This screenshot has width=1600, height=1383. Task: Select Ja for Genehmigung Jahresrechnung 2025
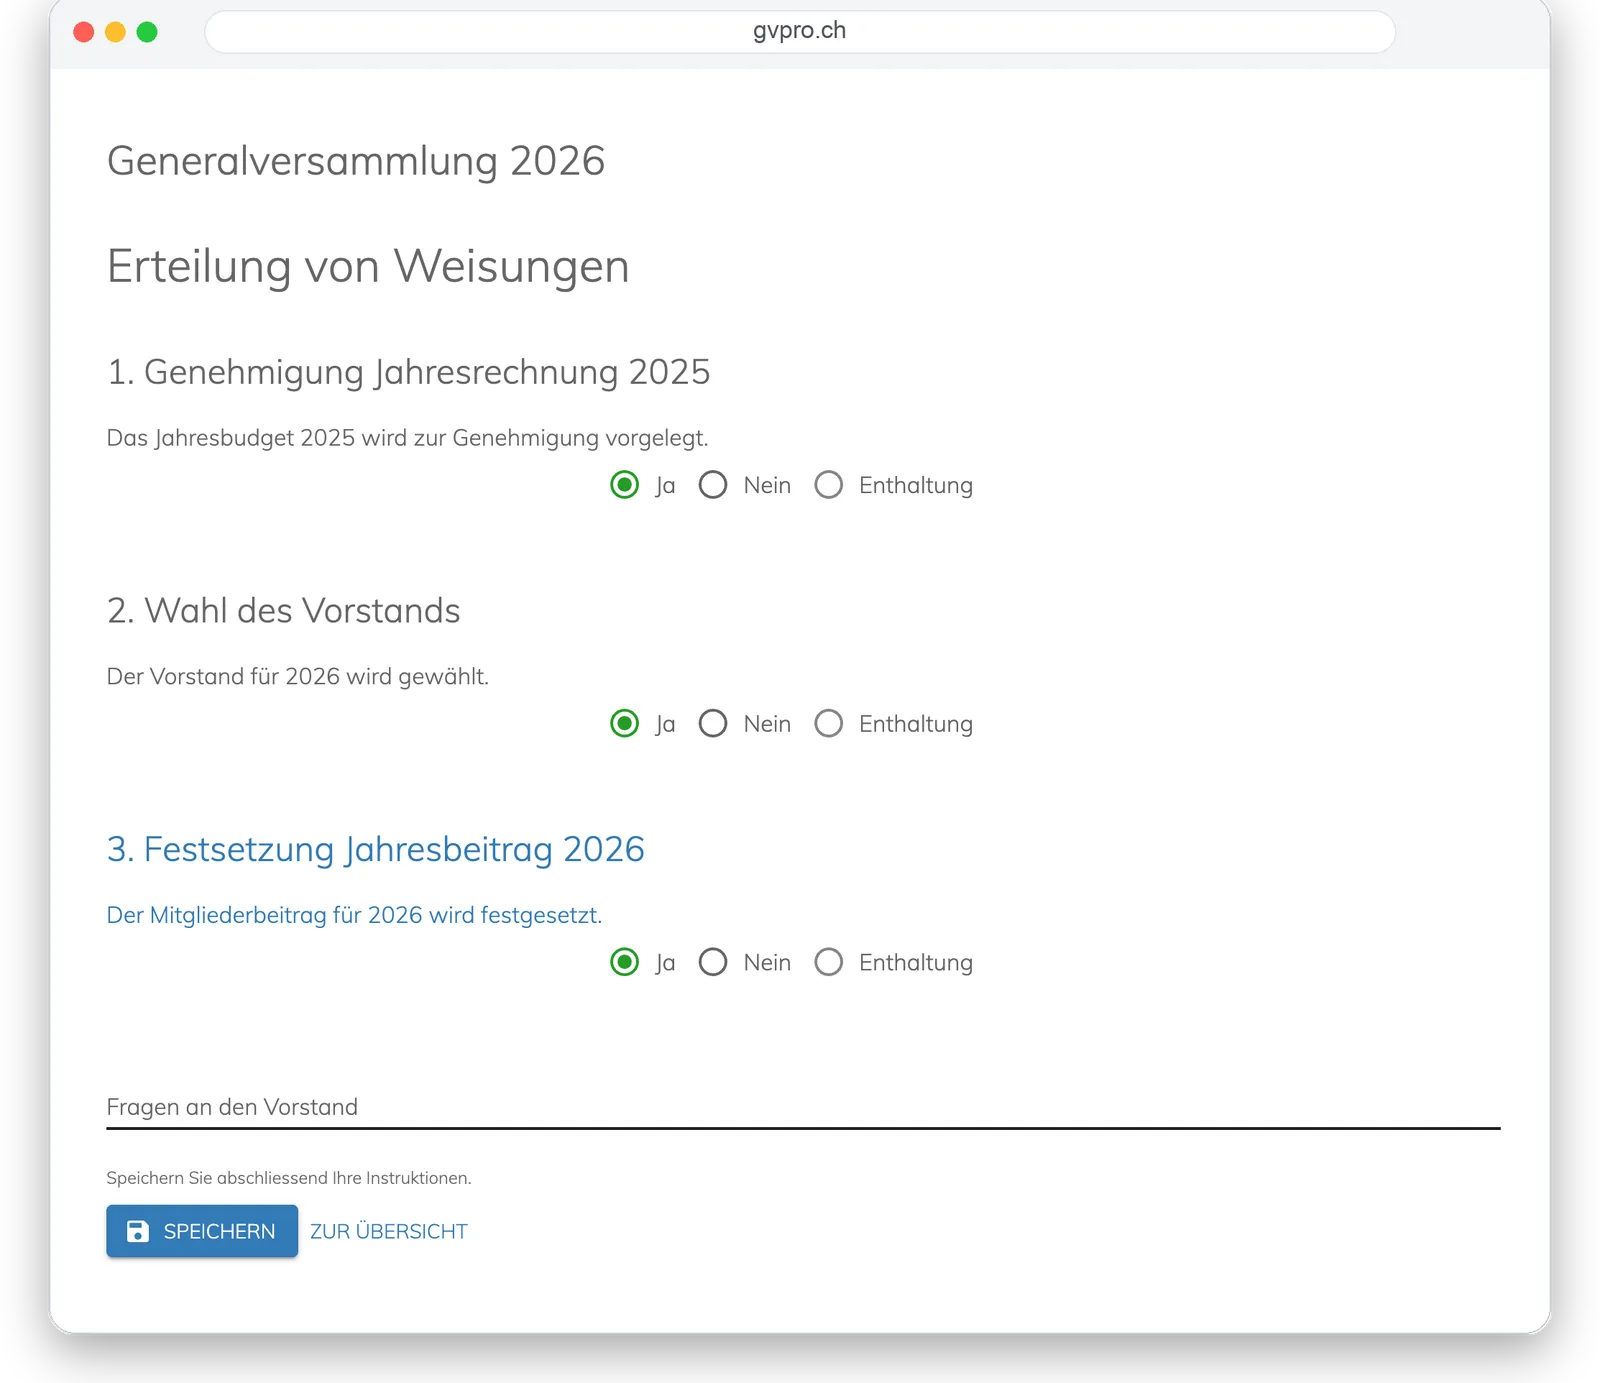pos(625,485)
